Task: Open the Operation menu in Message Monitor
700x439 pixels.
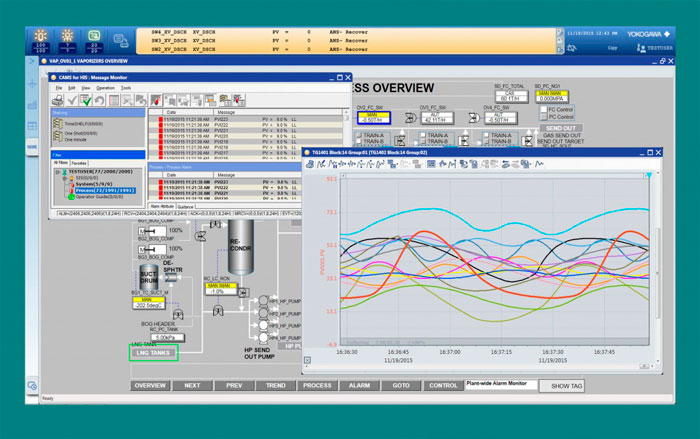Action: 103,88
